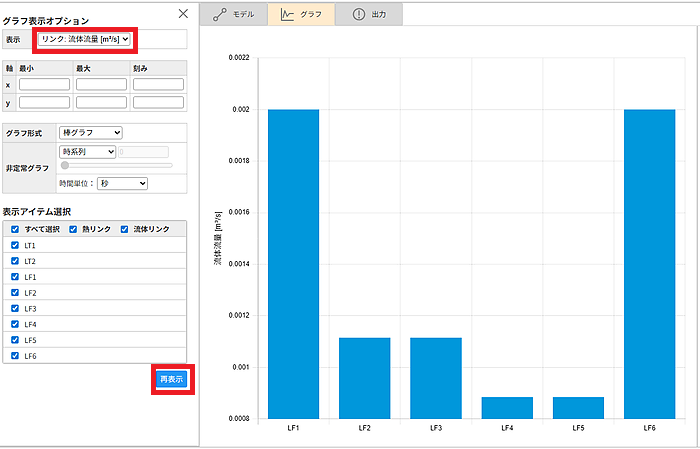Viewport: 700px width, 449px height.
Task: Uncheck the LF6 item checkbox
Action: (x=14, y=356)
